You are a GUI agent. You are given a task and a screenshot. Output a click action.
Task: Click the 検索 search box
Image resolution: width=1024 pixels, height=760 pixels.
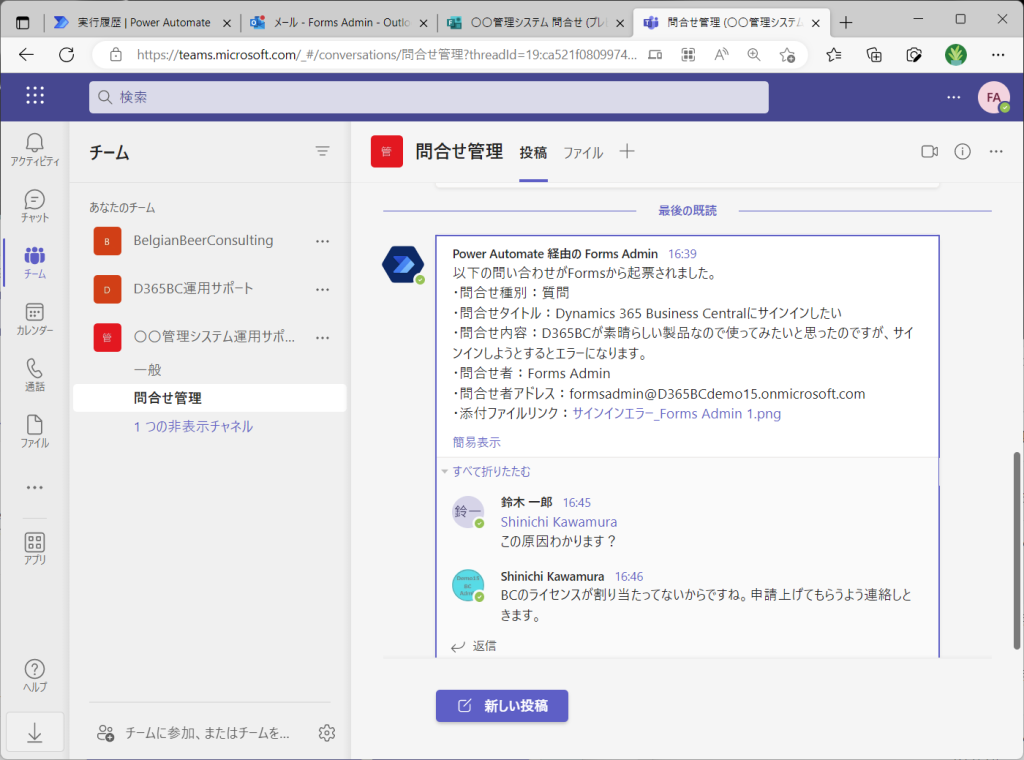point(428,97)
